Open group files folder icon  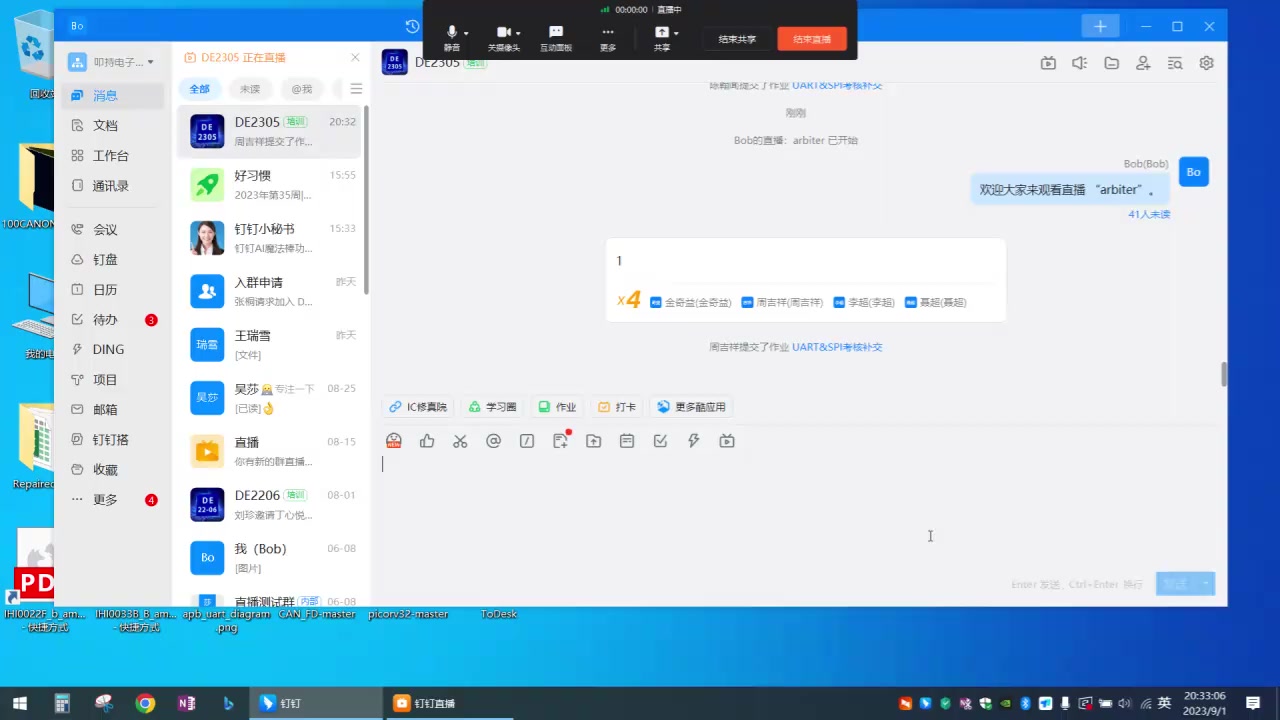click(x=1112, y=63)
